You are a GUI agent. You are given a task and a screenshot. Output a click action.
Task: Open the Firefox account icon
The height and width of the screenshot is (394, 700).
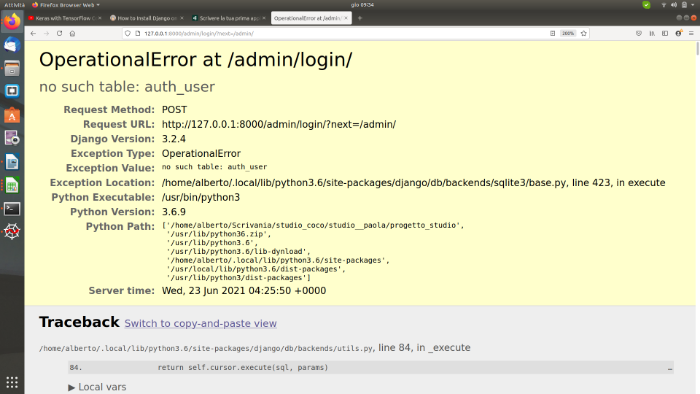click(x=679, y=33)
